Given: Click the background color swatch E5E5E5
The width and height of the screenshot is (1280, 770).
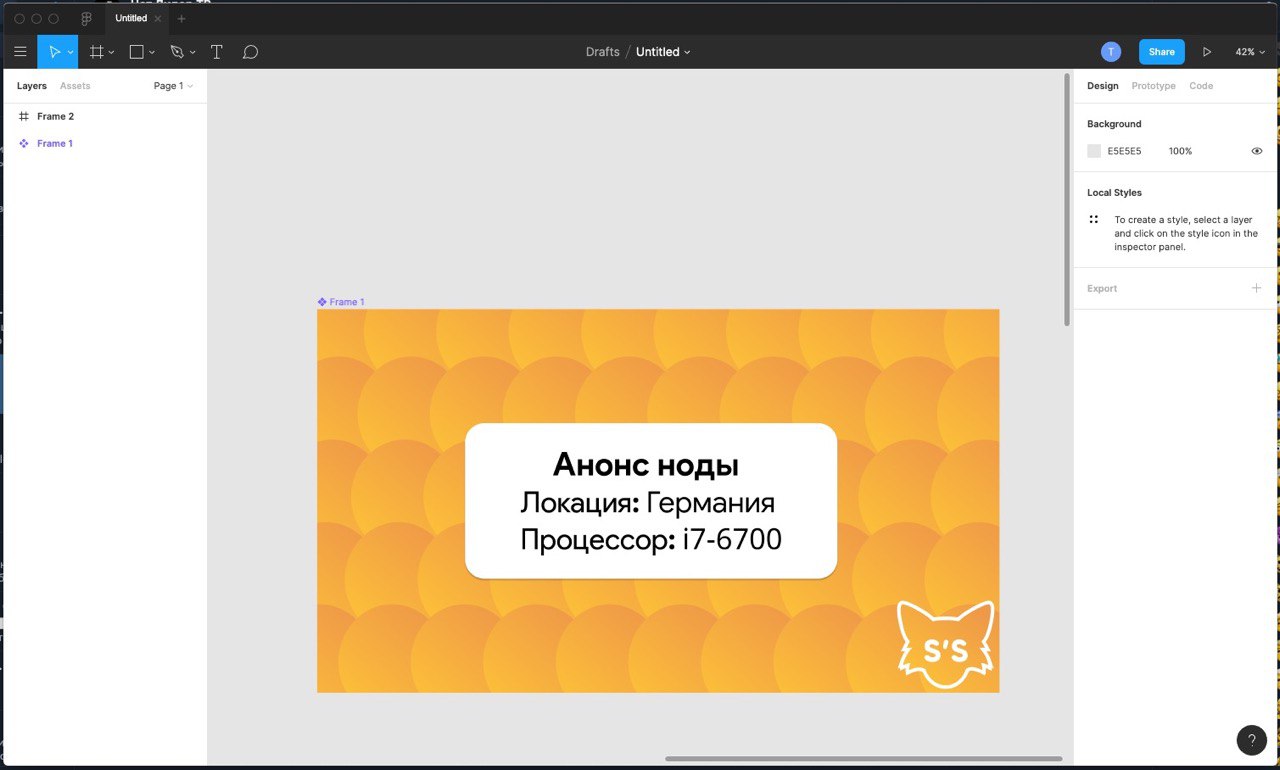Looking at the screenshot, I should click(x=1094, y=151).
